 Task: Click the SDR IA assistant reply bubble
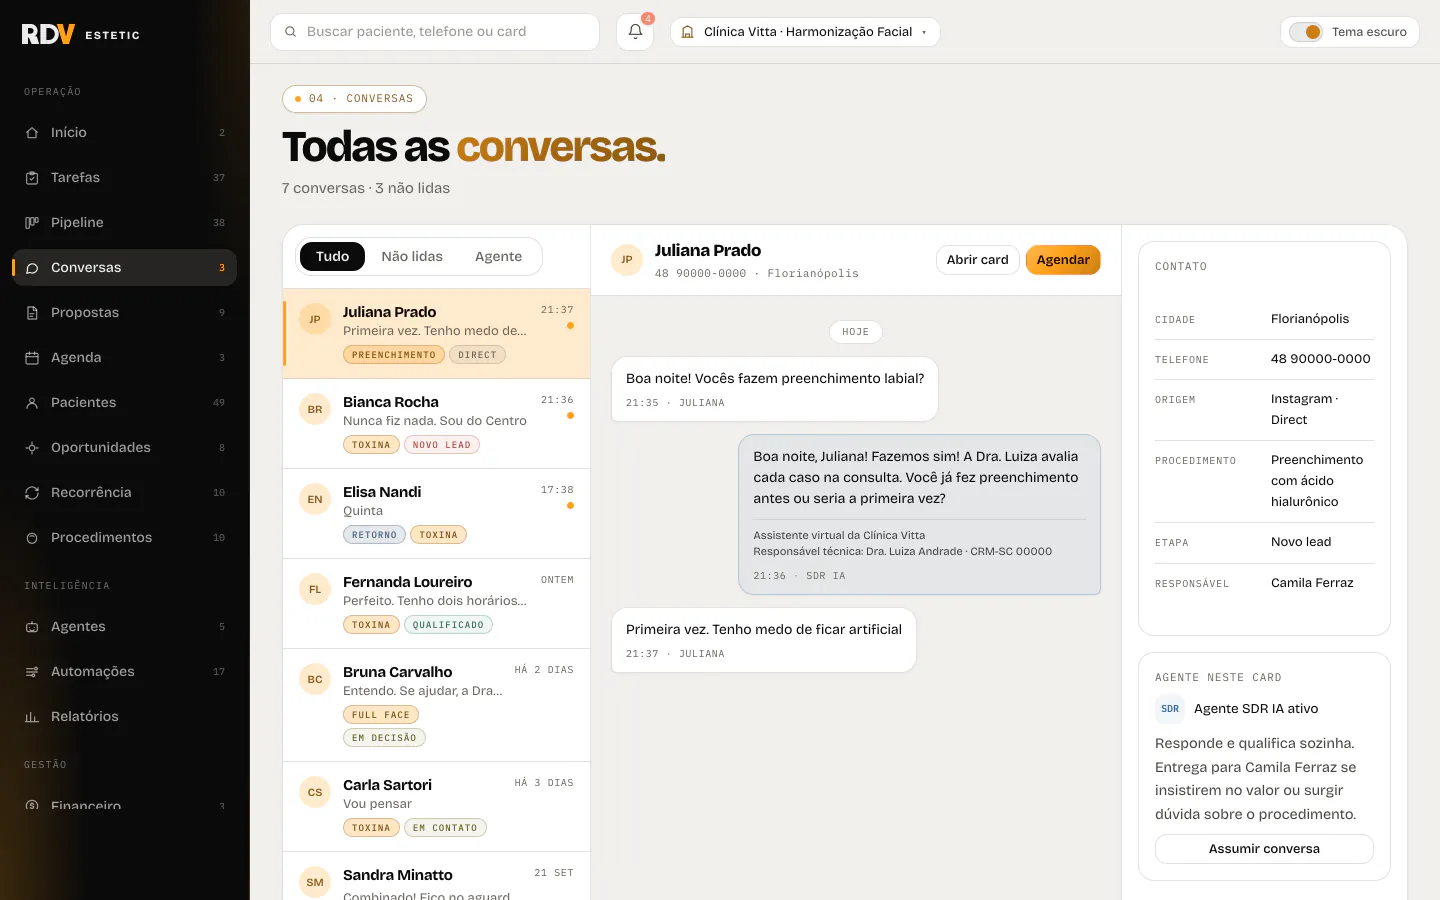(x=920, y=515)
